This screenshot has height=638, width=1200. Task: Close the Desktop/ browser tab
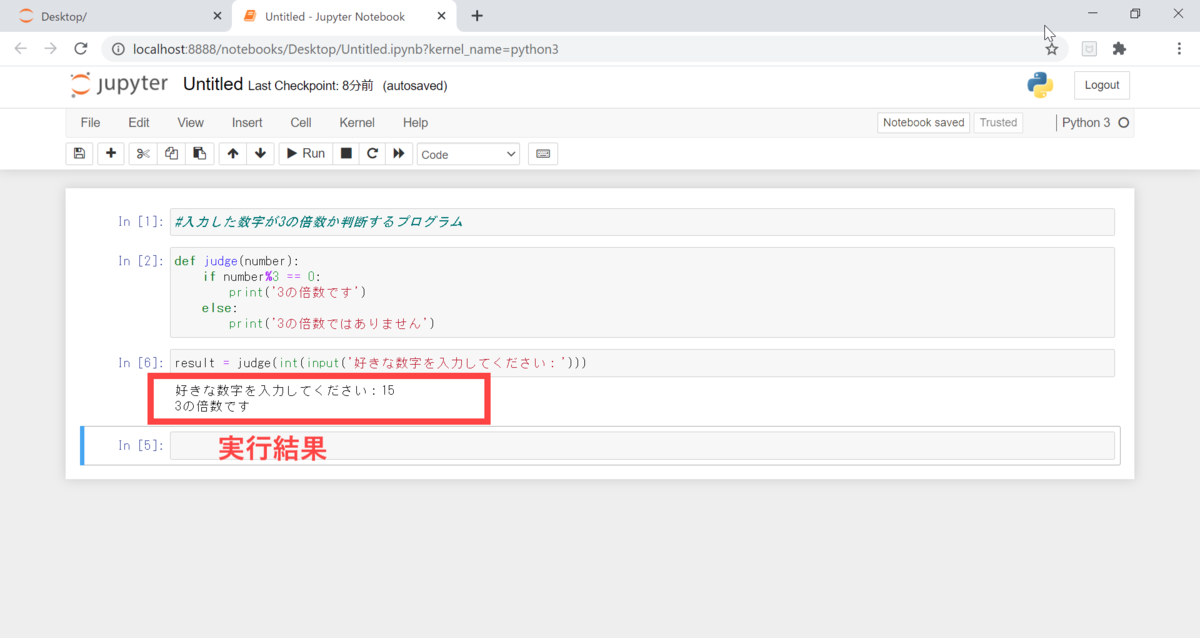tap(218, 16)
